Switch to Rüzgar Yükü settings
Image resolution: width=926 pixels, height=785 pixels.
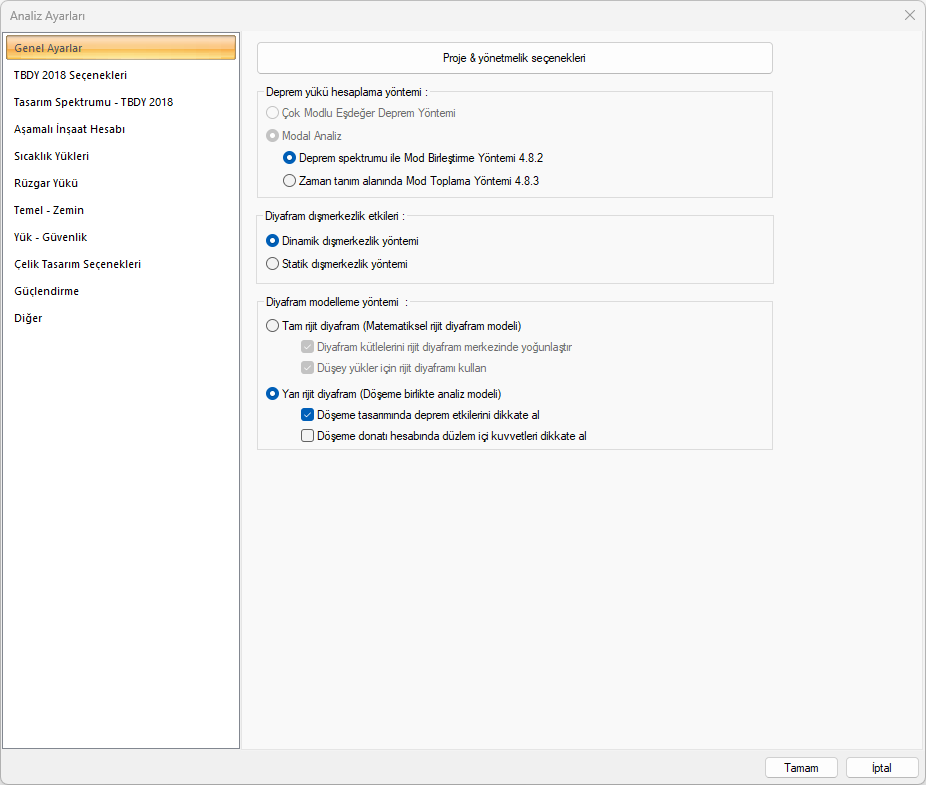(46, 183)
